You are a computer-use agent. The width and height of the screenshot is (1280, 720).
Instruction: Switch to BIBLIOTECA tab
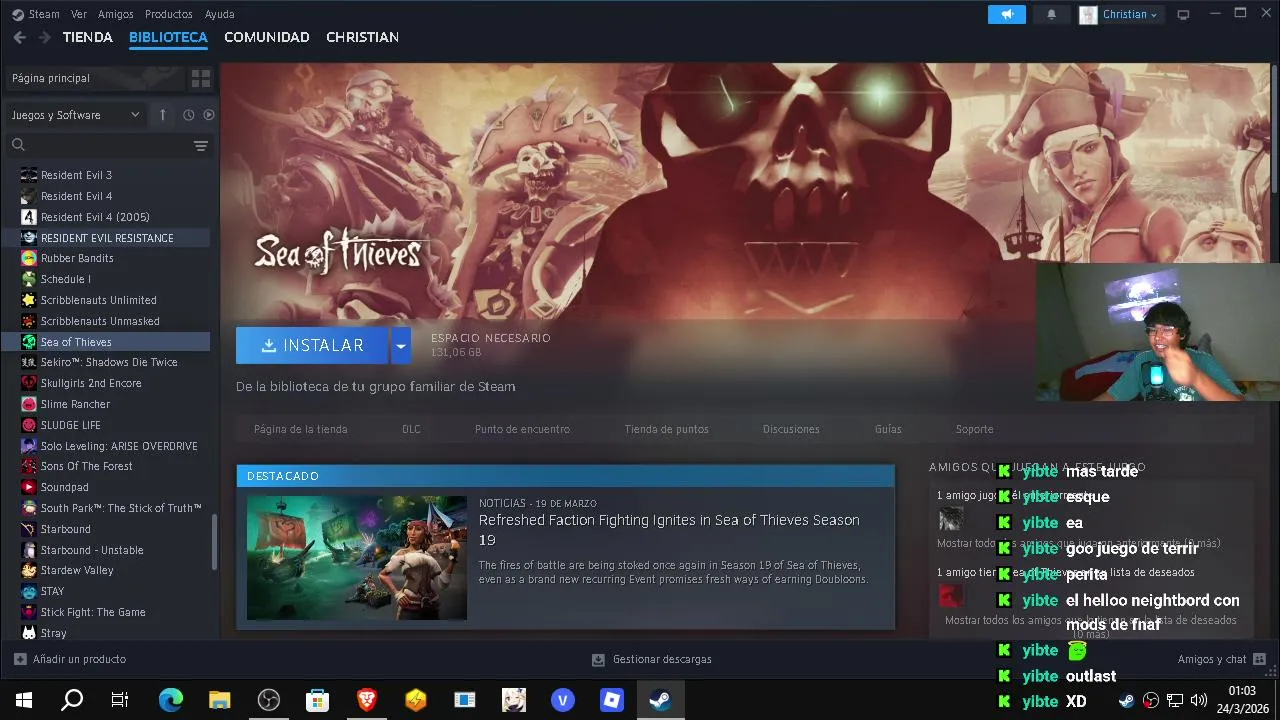tap(168, 37)
